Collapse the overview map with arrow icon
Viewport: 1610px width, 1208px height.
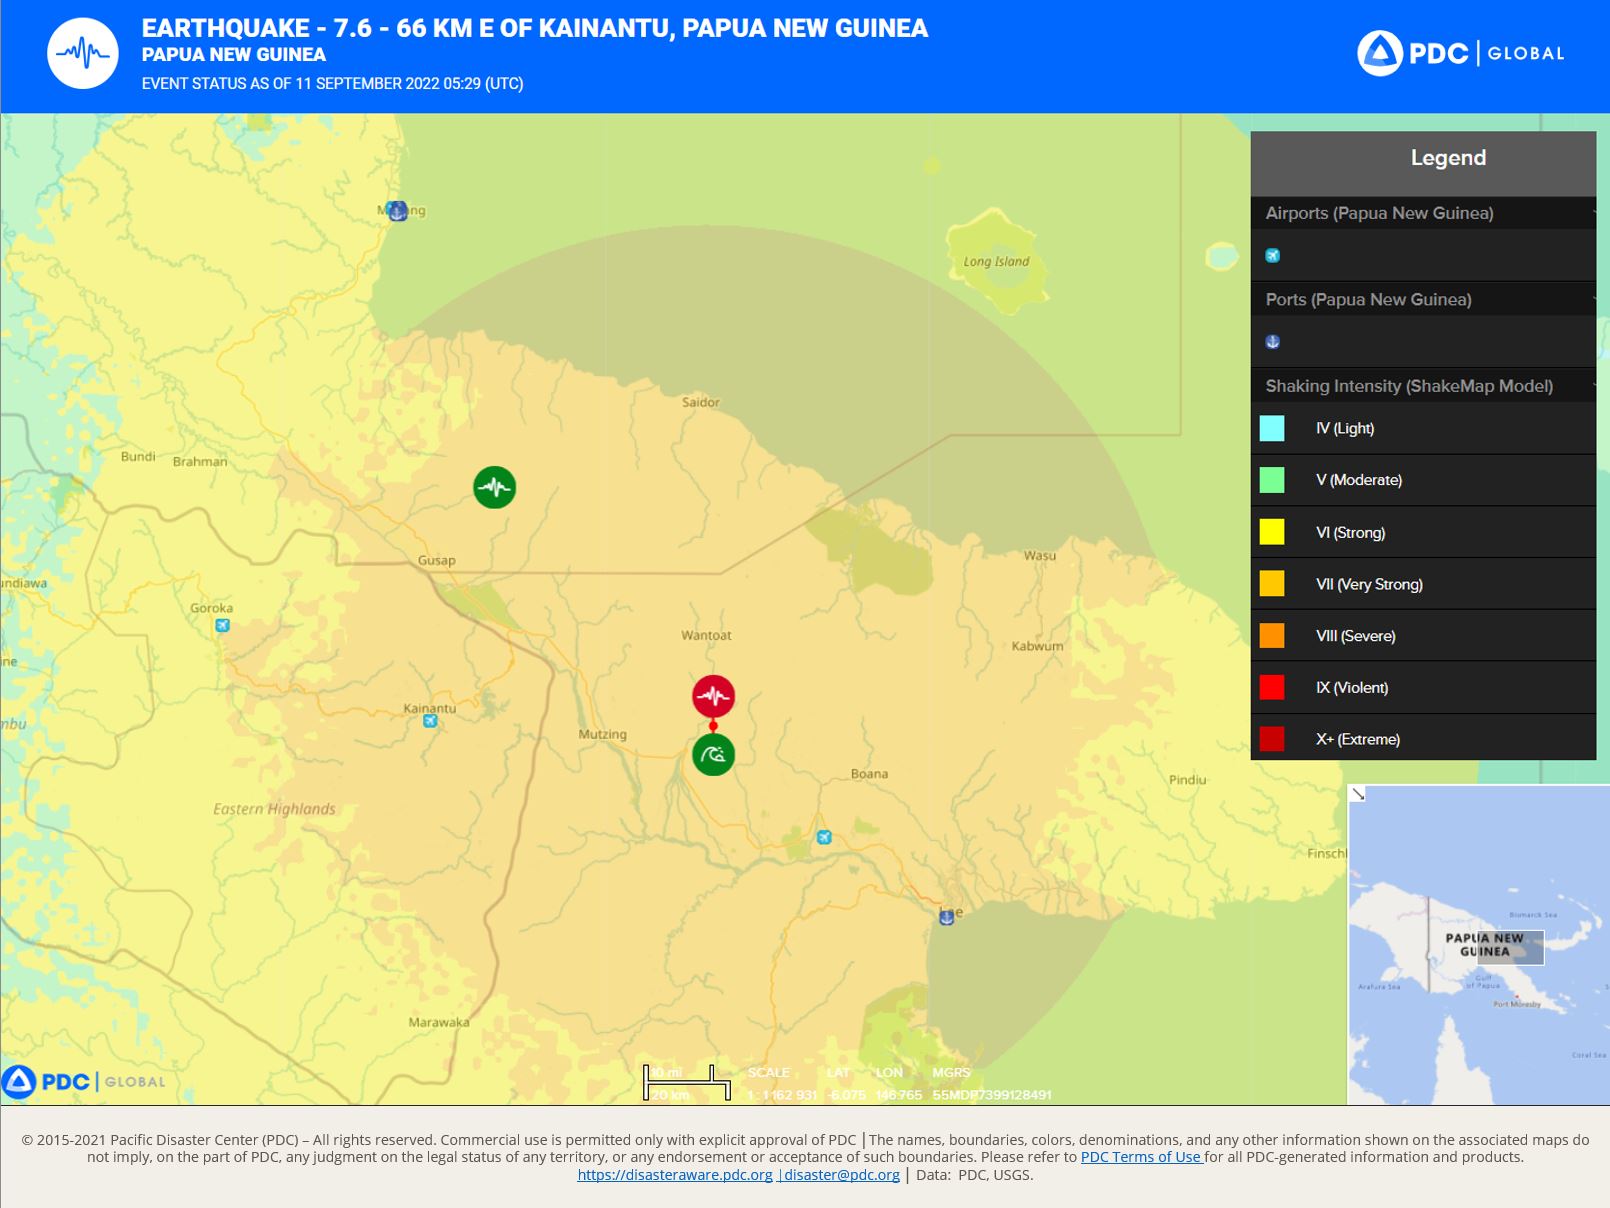[1358, 794]
